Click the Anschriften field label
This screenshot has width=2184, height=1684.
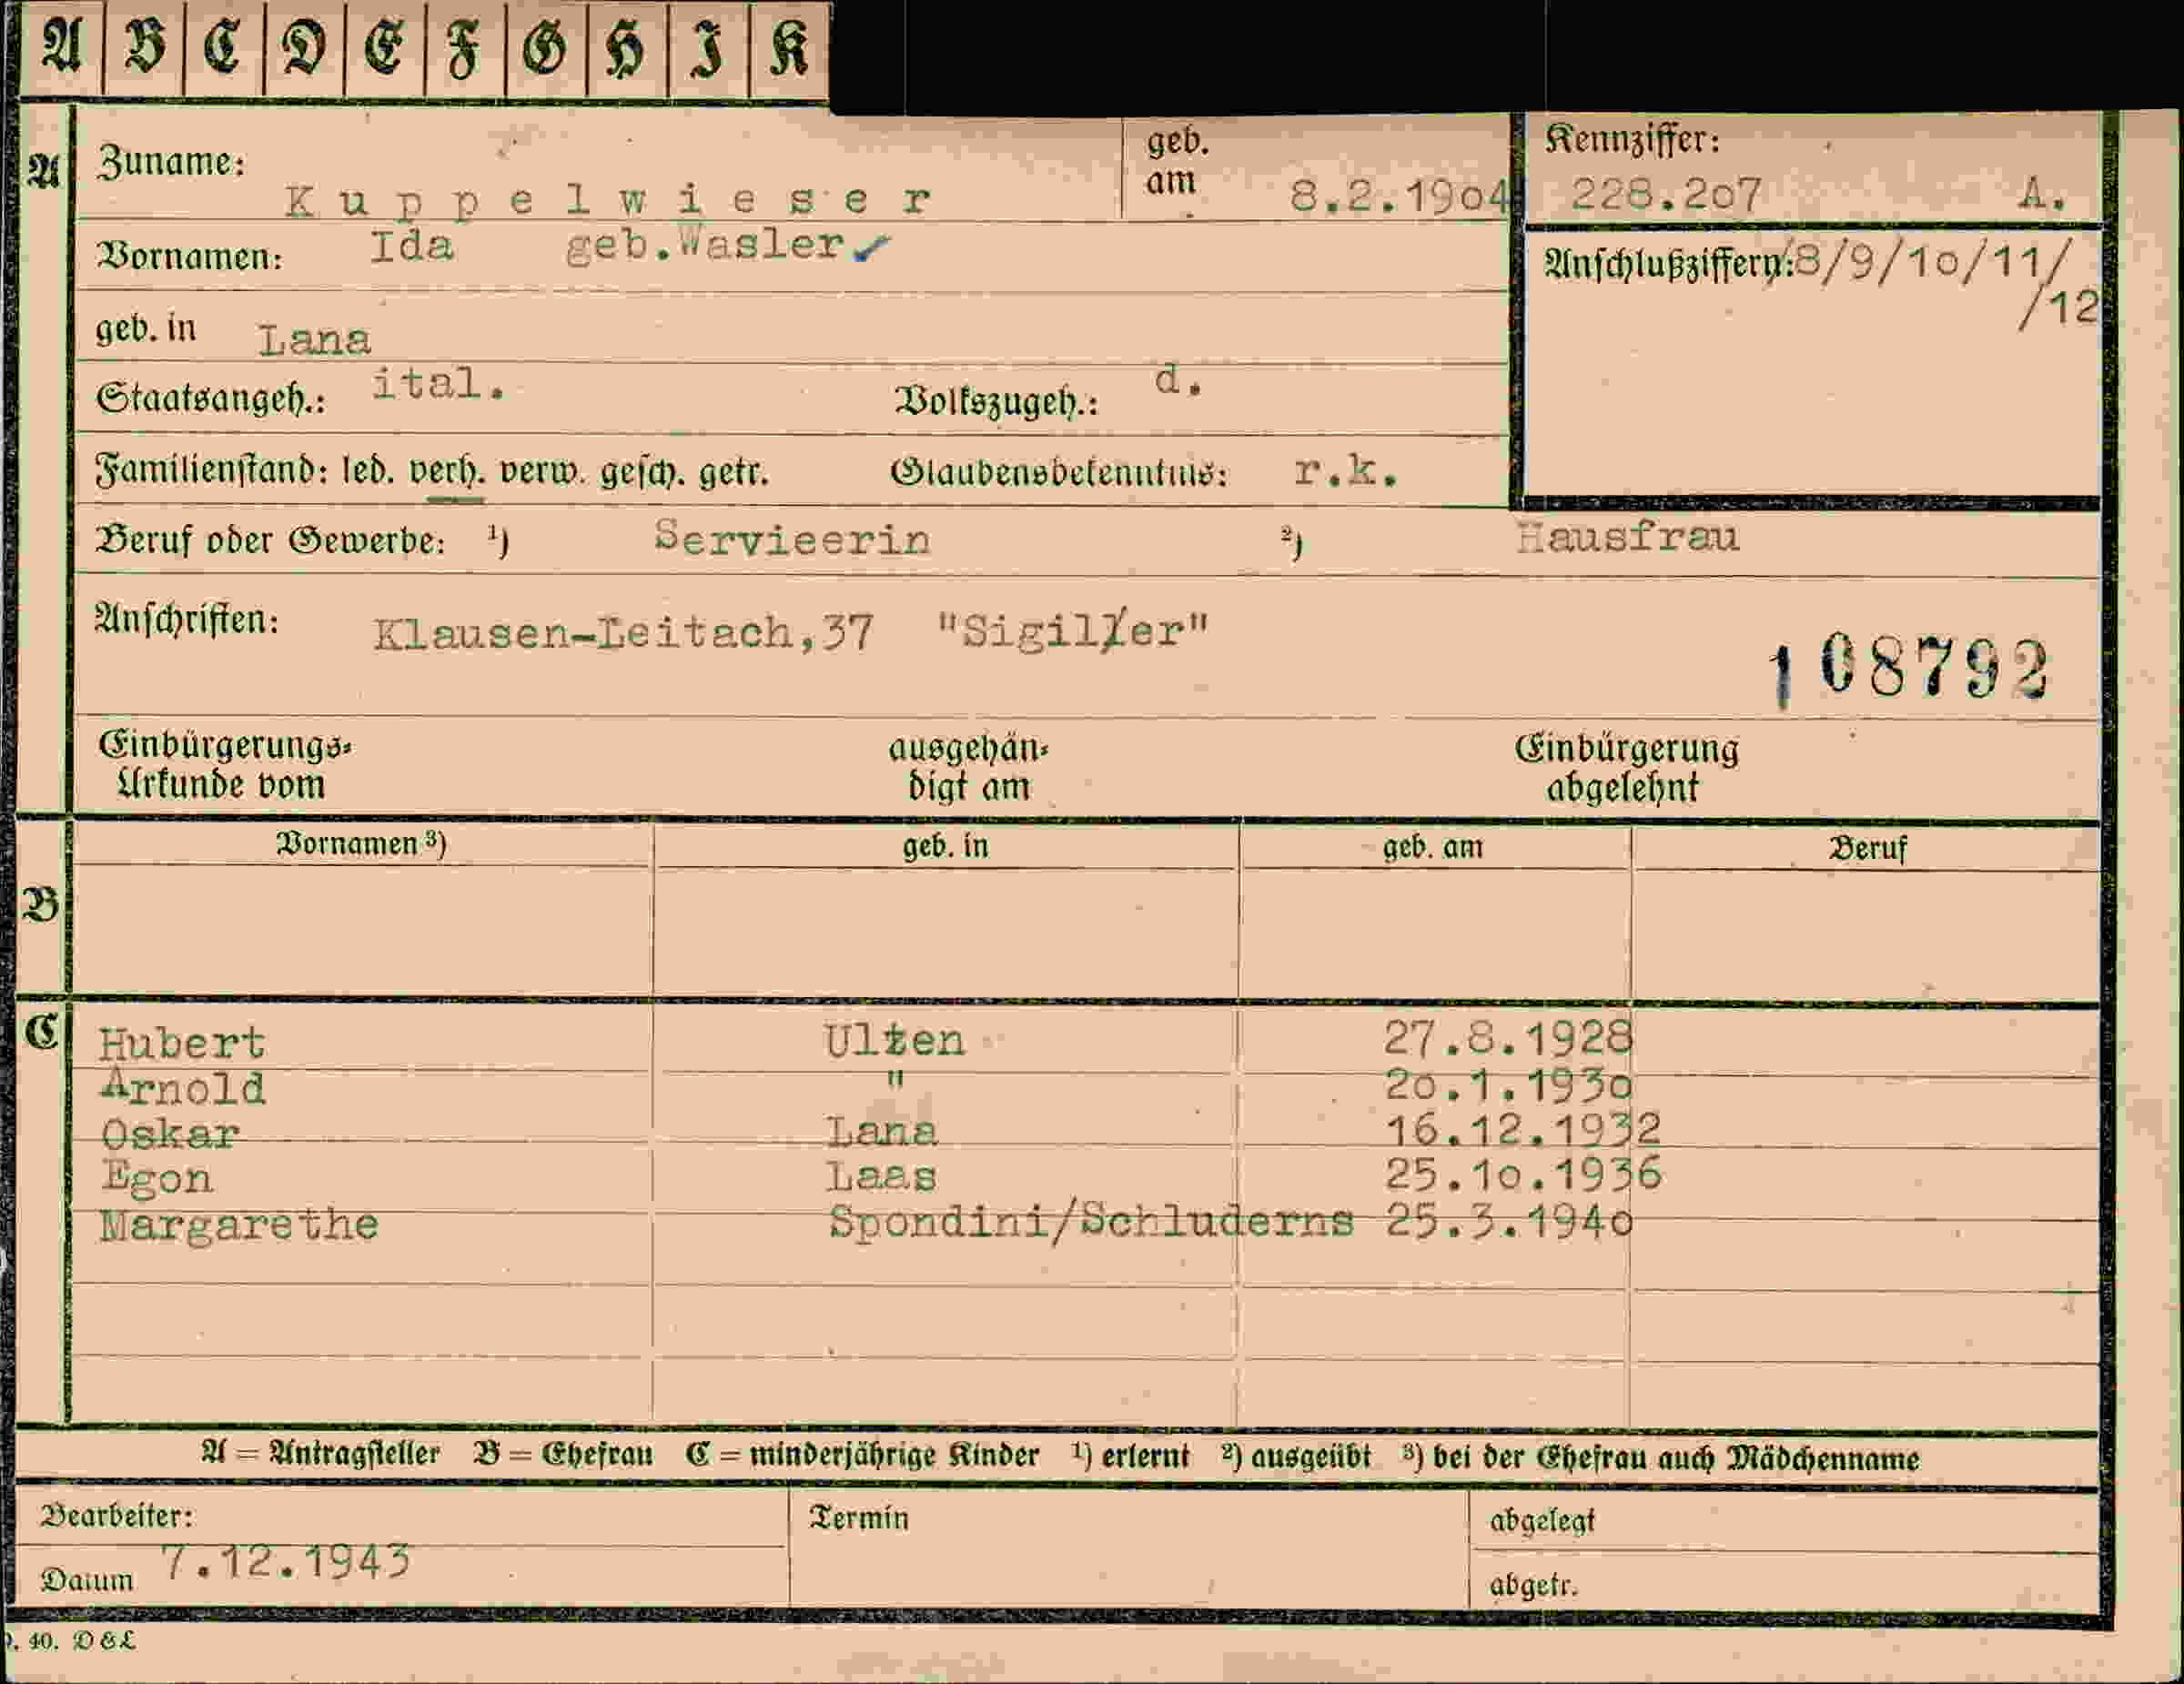186,620
